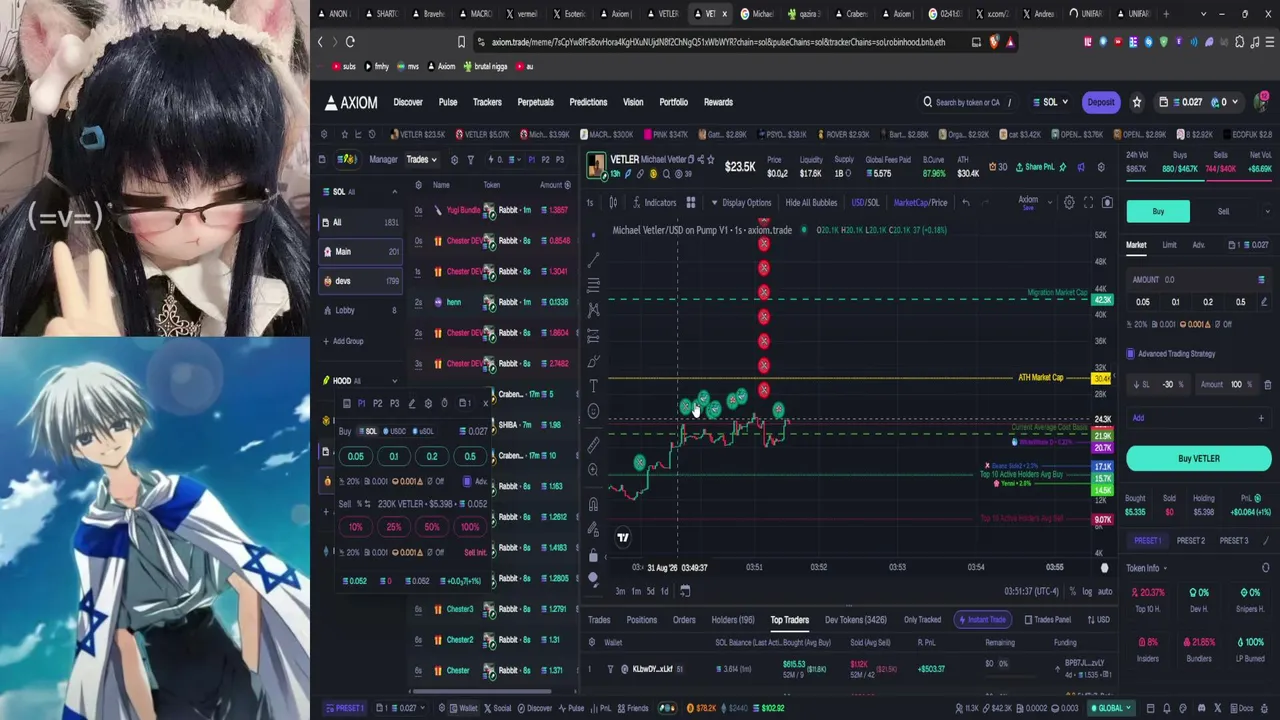Open the Pulse page
The width and height of the screenshot is (1280, 720).
click(448, 102)
